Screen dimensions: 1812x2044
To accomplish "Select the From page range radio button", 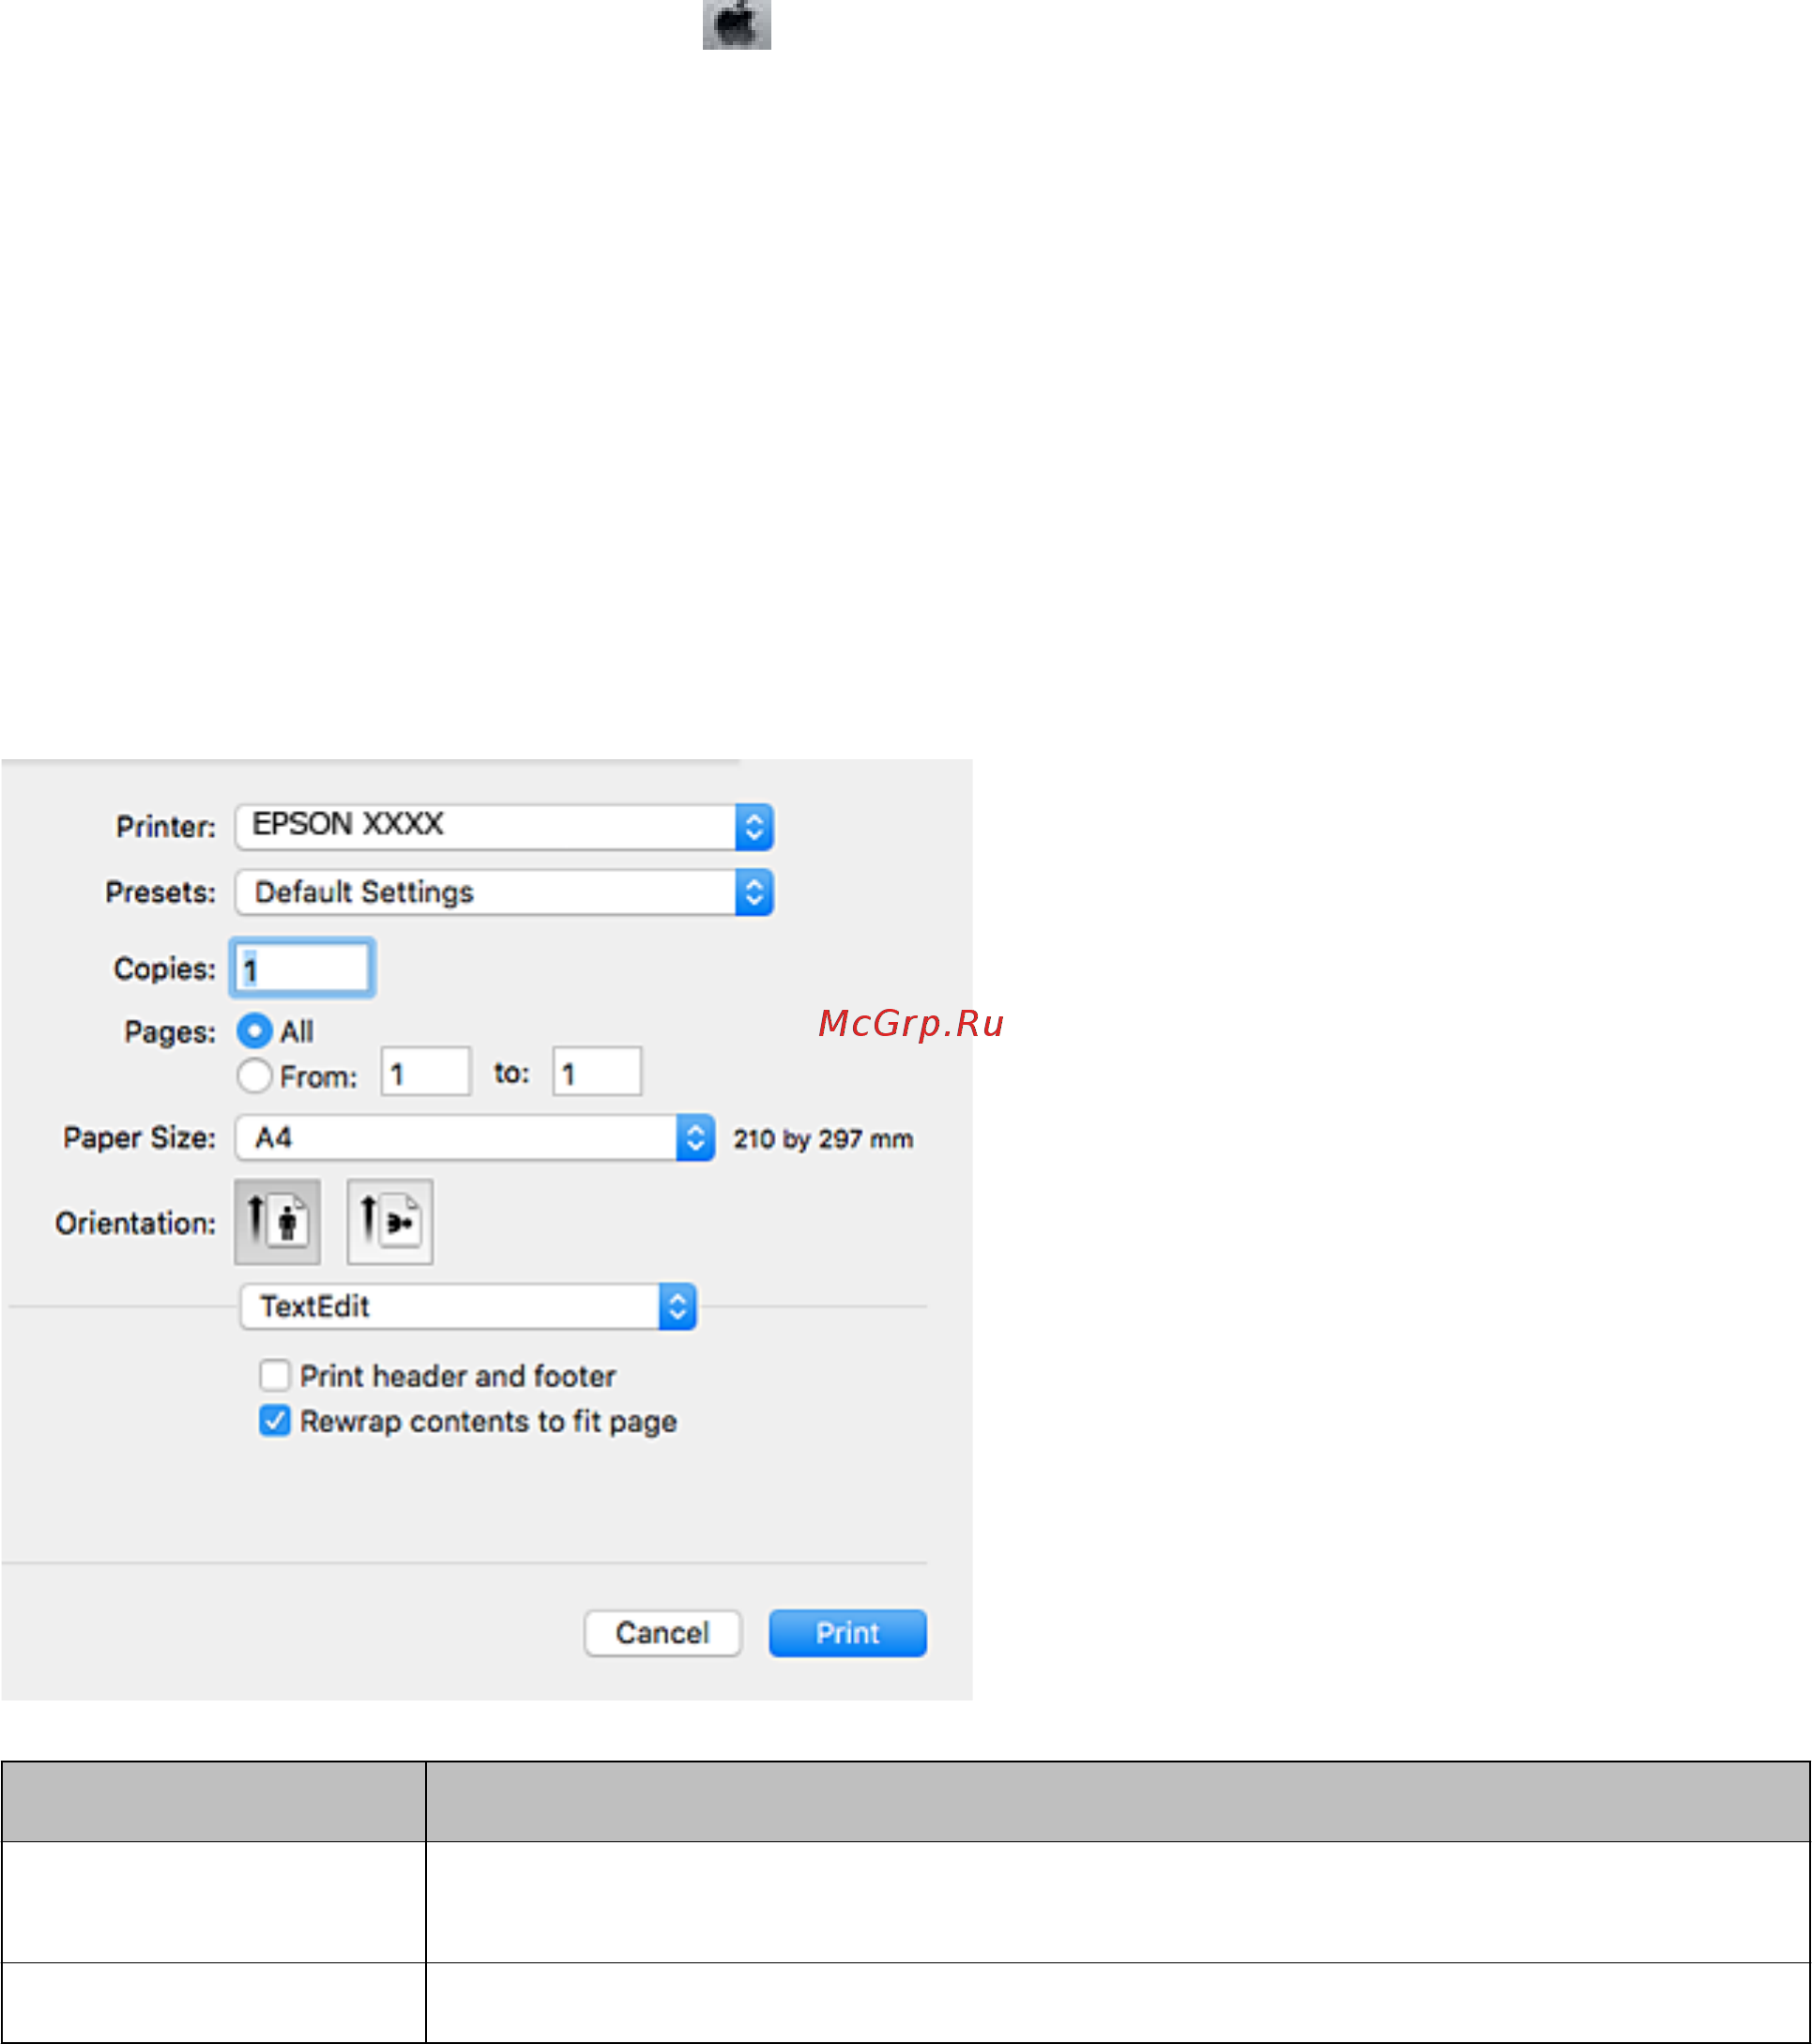I will point(254,1076).
